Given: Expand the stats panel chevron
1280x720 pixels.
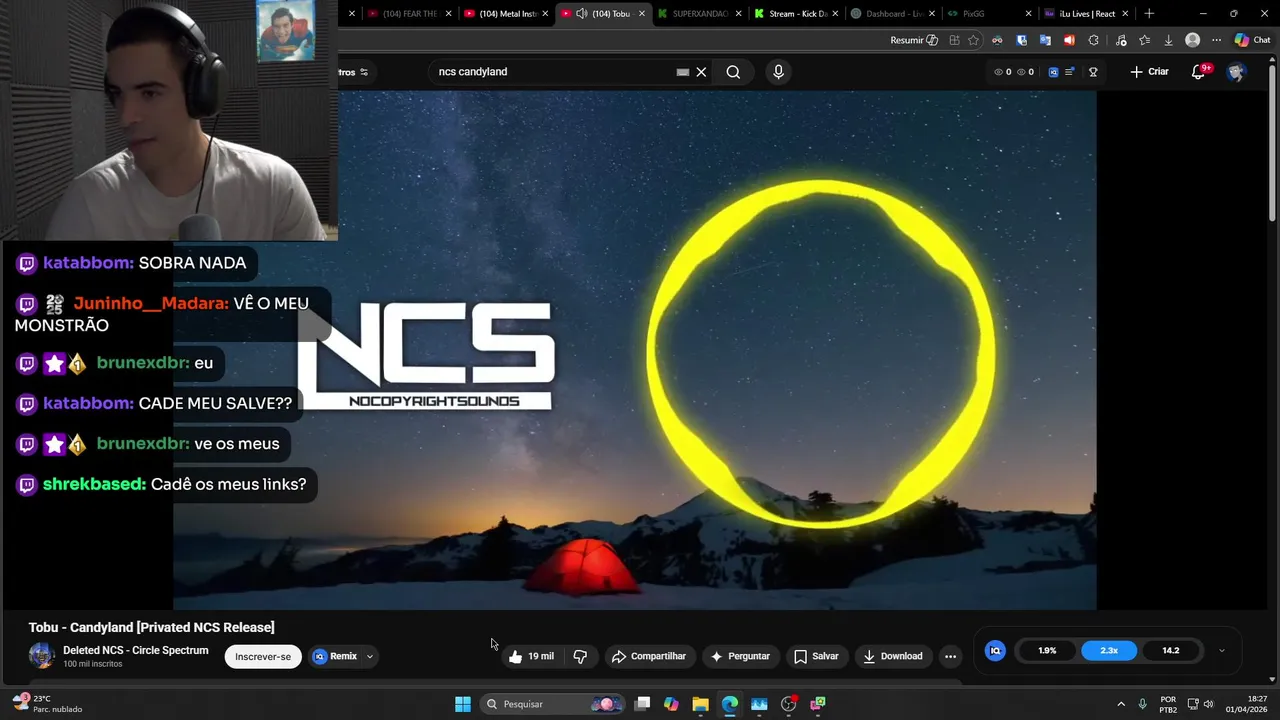Looking at the screenshot, I should click(x=1221, y=651).
